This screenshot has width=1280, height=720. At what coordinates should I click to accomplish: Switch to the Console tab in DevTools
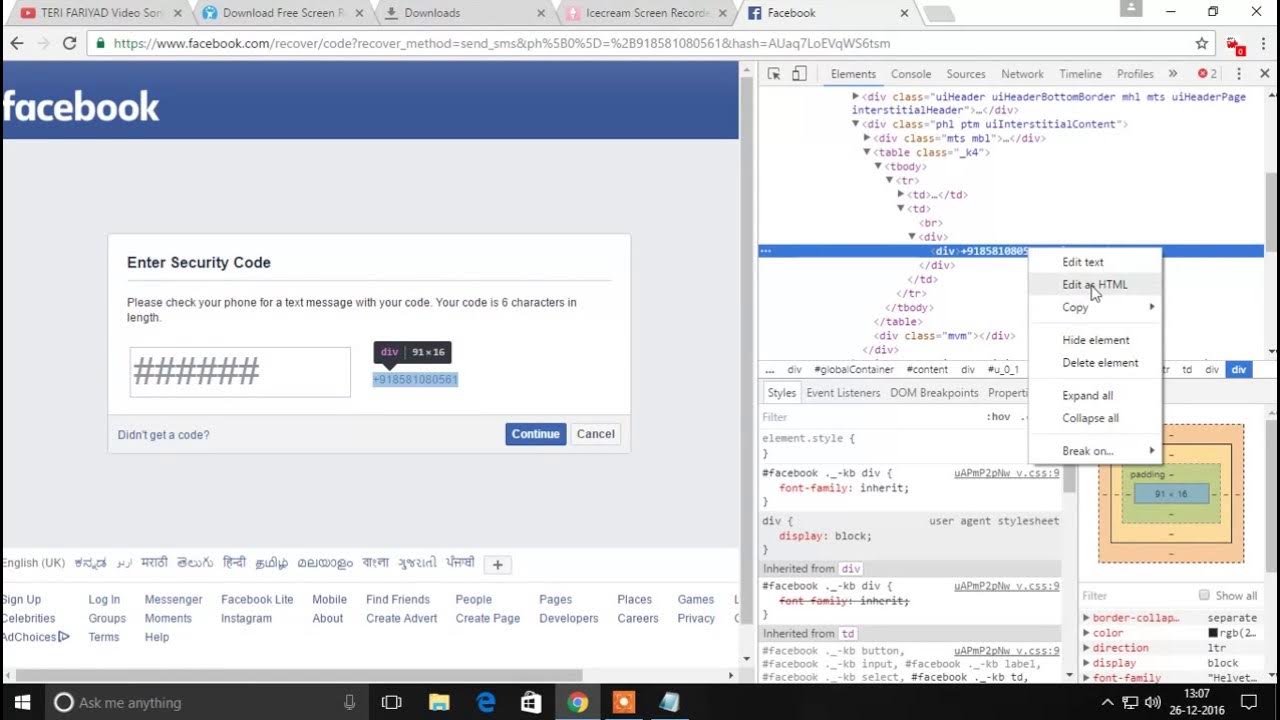pyautogui.click(x=911, y=74)
